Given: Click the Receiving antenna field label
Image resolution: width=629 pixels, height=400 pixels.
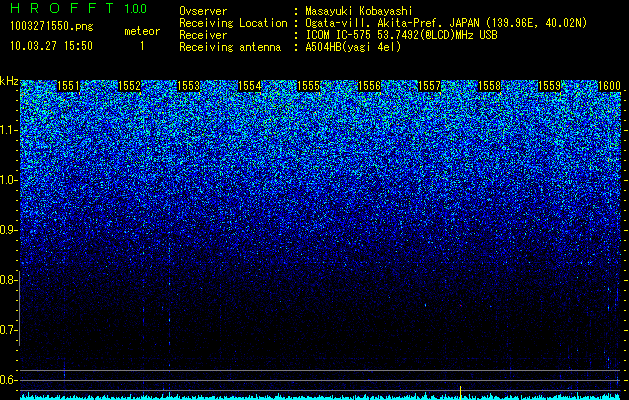Looking at the screenshot, I should (x=230, y=47).
